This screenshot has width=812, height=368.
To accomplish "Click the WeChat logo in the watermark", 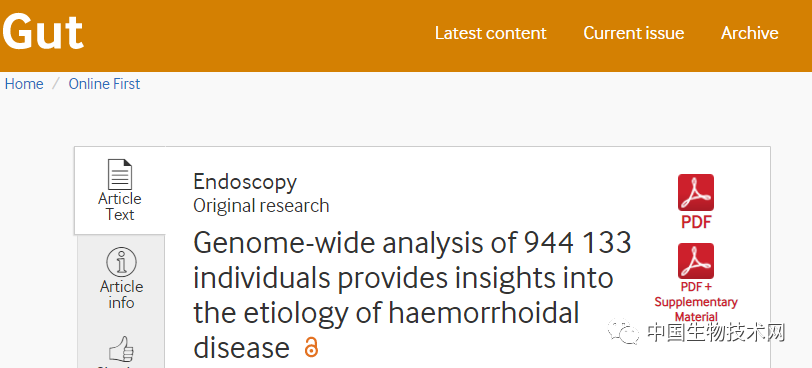I will click(x=624, y=332).
